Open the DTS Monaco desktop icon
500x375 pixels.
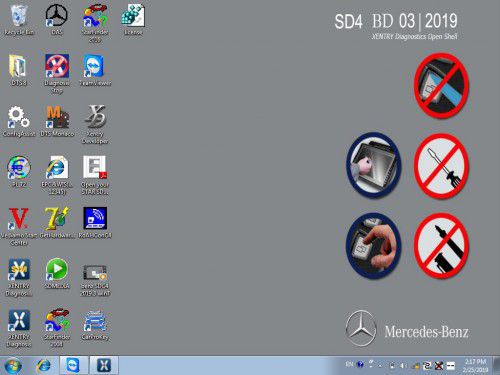click(57, 121)
